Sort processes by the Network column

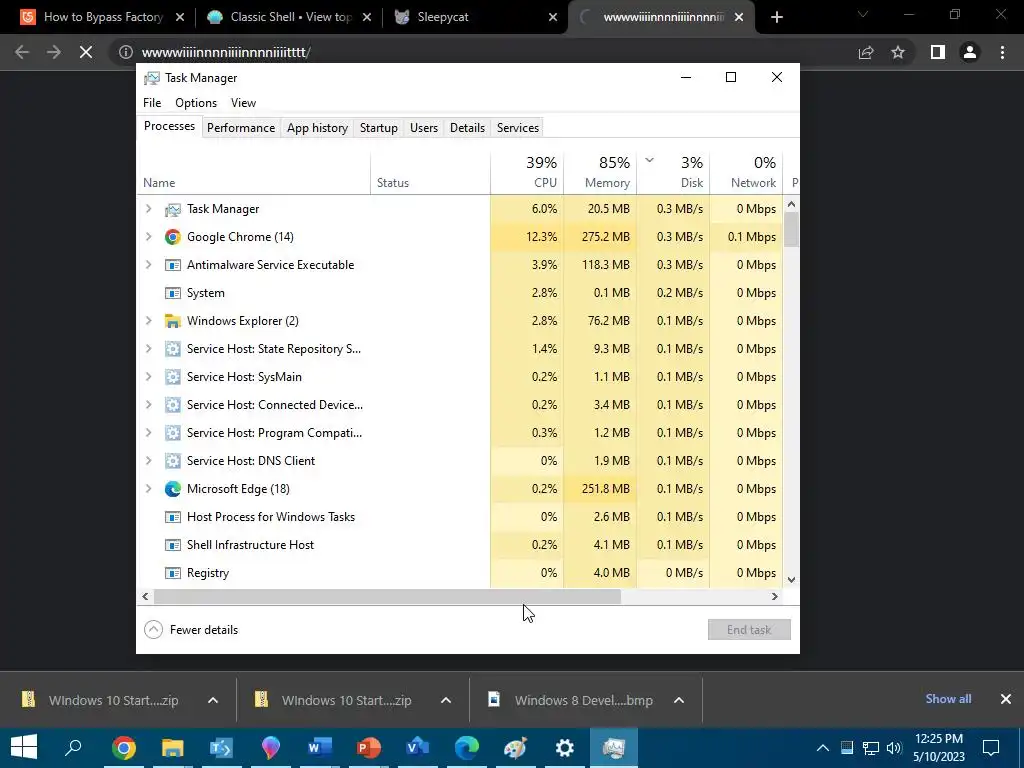[746, 172]
